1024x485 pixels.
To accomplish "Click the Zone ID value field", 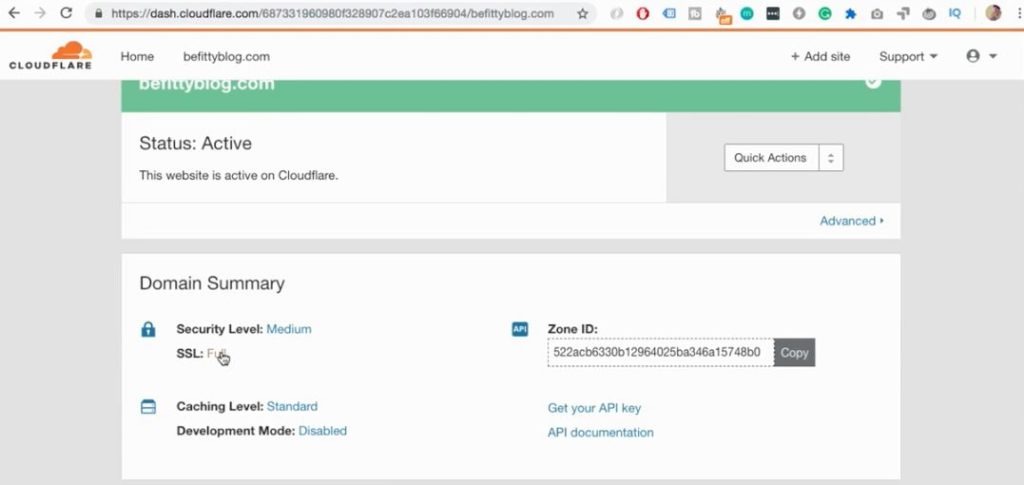I will coord(660,352).
